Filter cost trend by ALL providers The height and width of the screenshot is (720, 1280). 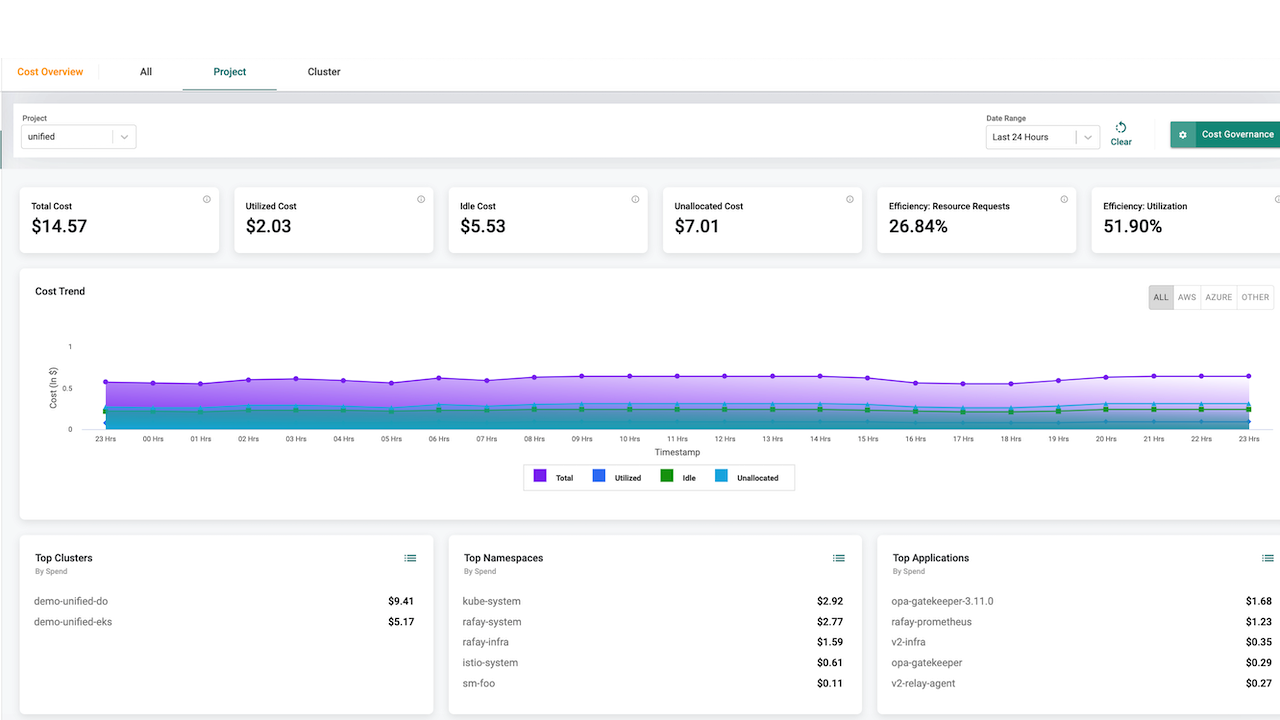tap(1161, 297)
